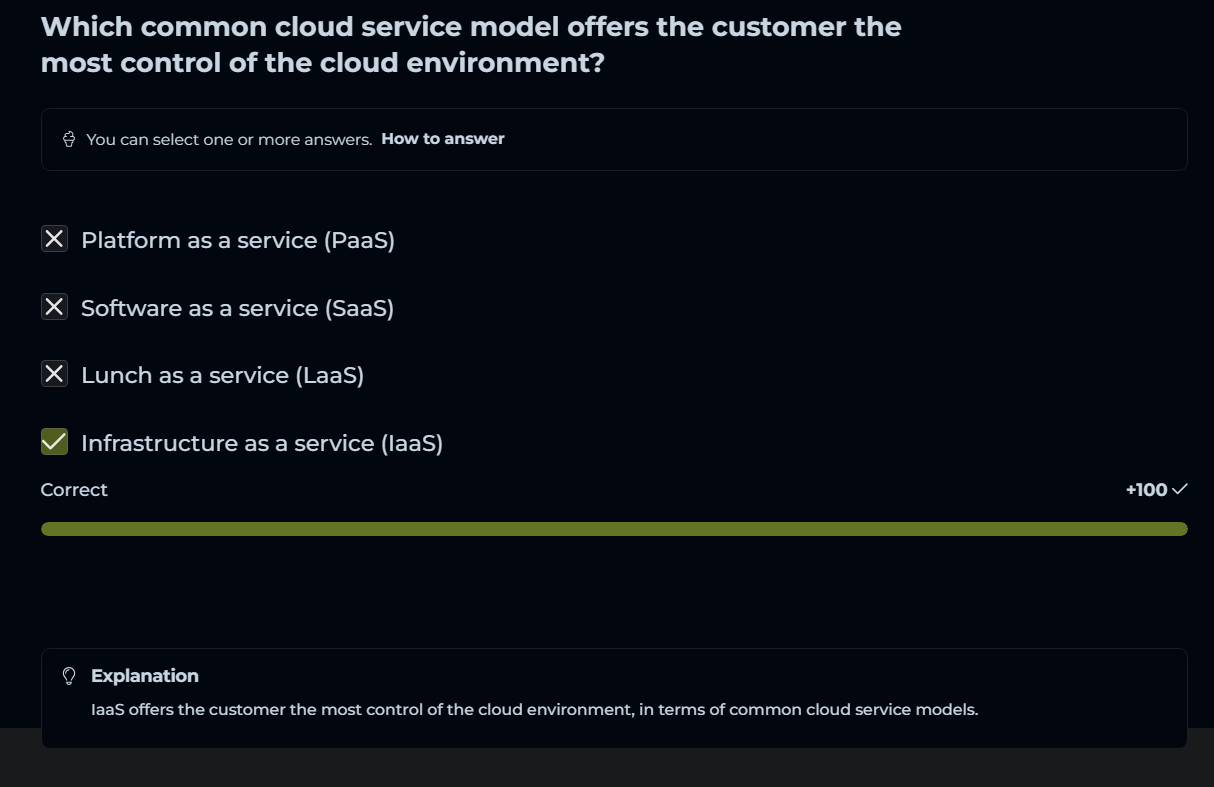
Task: Click the cloud service model question heading
Action: click(x=470, y=45)
